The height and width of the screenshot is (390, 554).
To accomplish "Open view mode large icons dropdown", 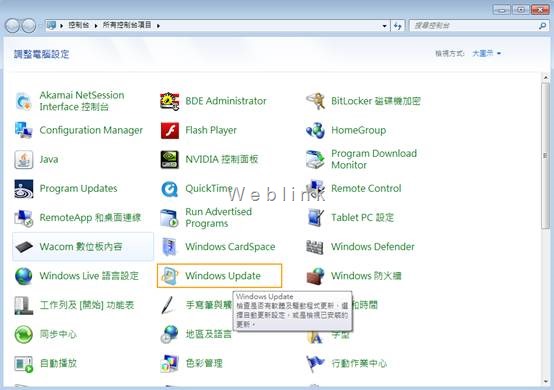I will (x=487, y=53).
